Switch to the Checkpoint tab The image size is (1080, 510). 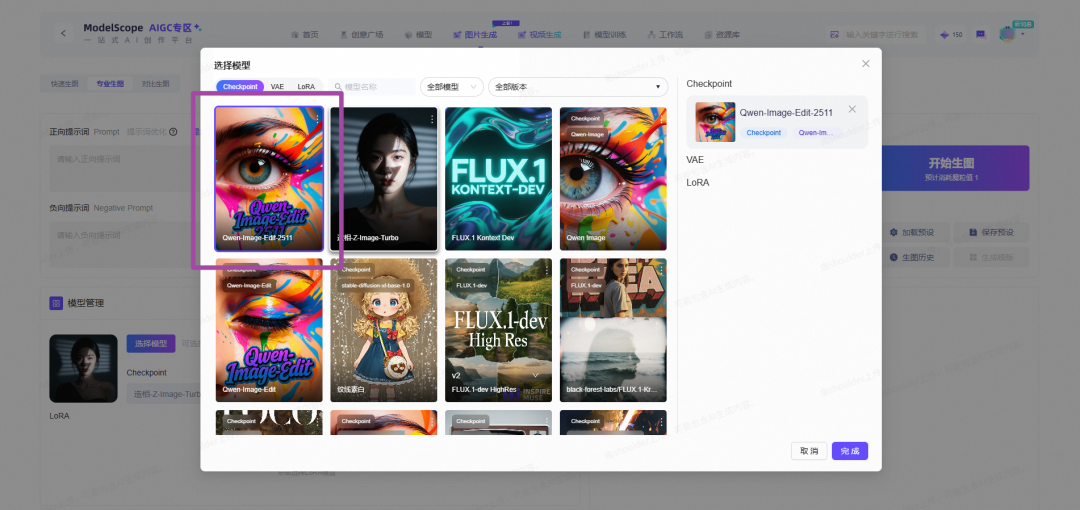(x=240, y=87)
